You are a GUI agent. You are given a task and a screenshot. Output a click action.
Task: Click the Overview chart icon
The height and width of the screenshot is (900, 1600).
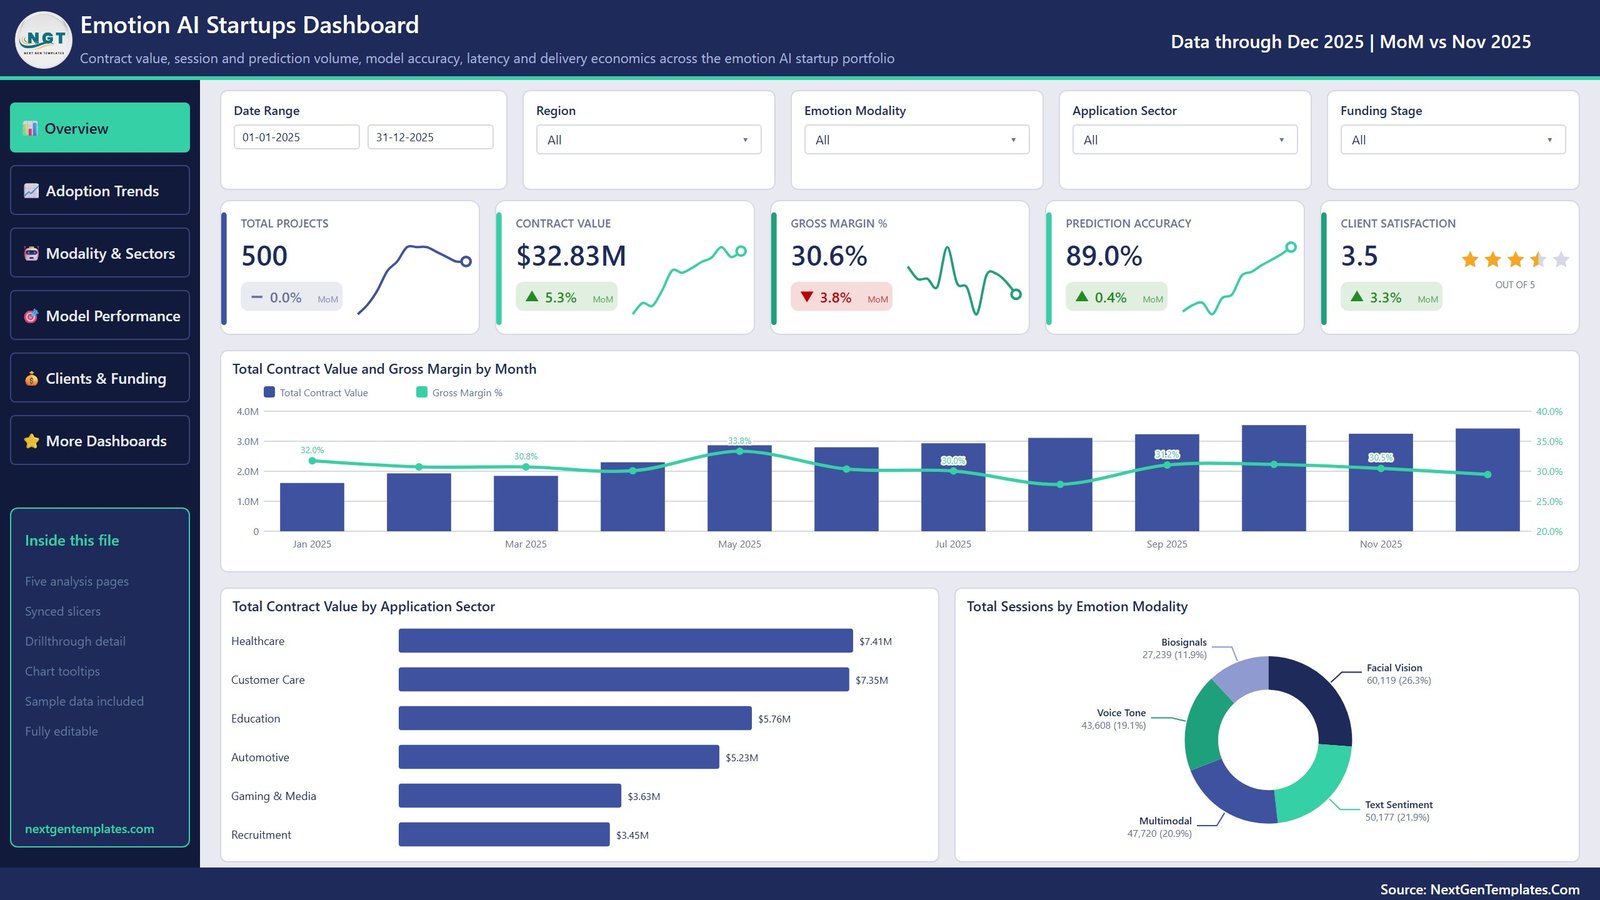[x=31, y=128]
